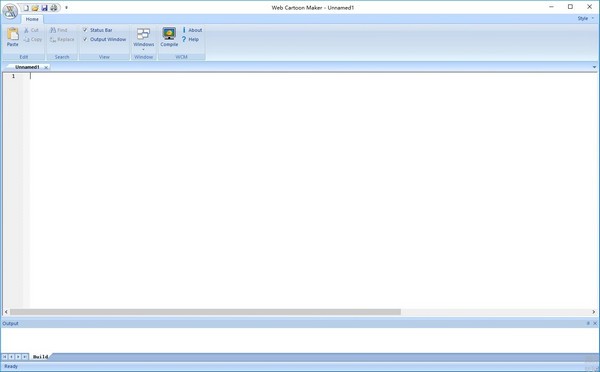Compile the cartoon script
Image resolution: width=600 pixels, height=372 pixels.
coord(169,37)
